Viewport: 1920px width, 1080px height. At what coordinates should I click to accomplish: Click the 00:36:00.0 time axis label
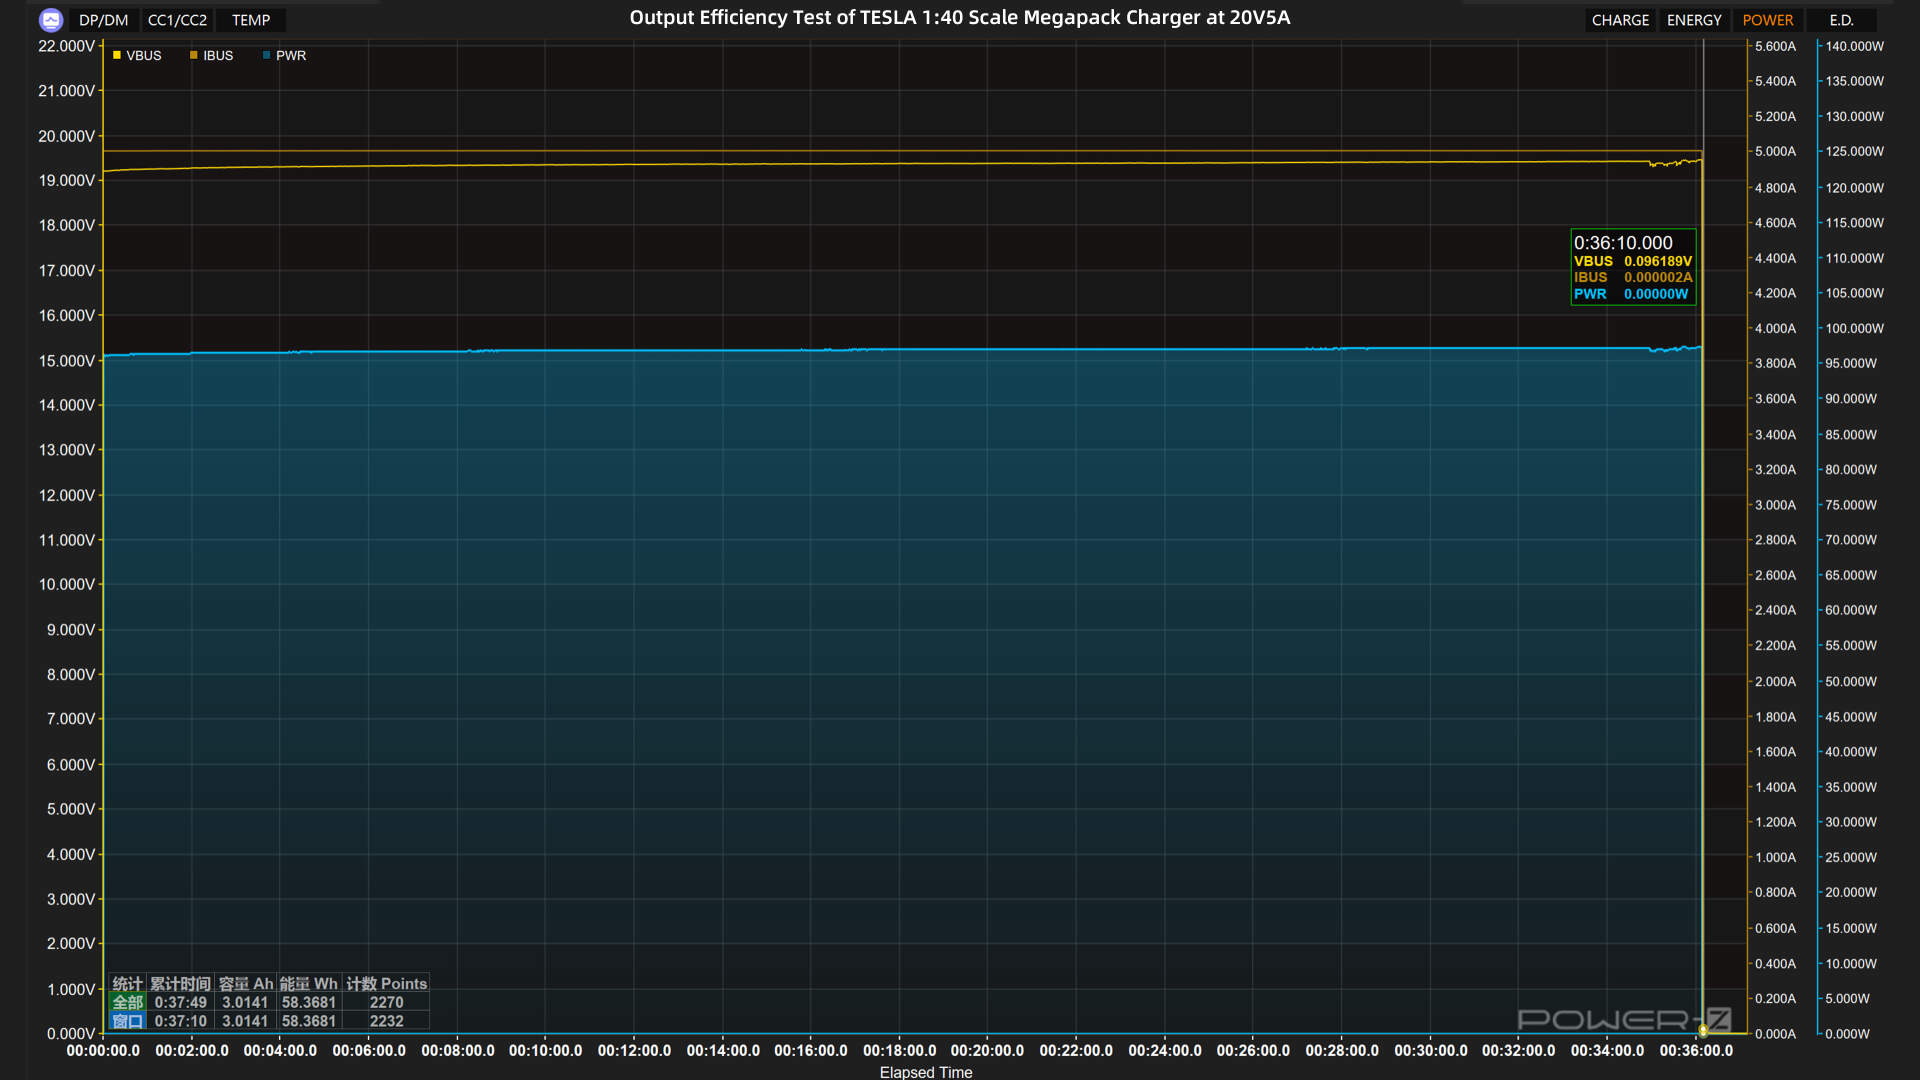click(x=1696, y=1050)
